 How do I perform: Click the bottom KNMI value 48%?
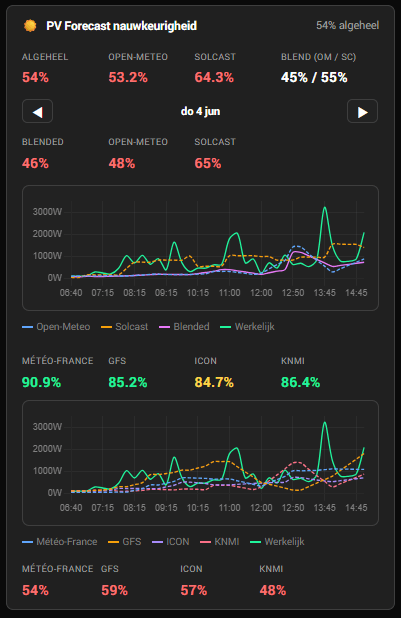[273, 590]
